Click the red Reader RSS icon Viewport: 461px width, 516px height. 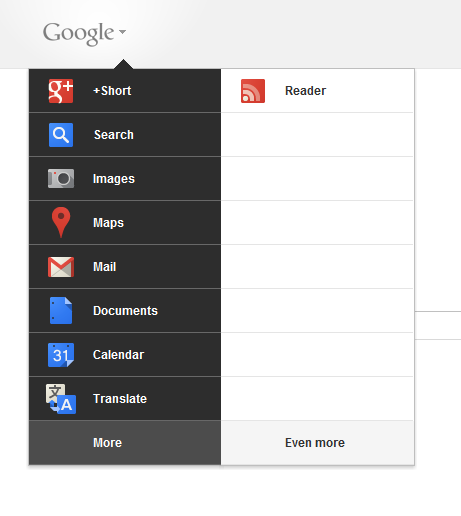pos(253,91)
